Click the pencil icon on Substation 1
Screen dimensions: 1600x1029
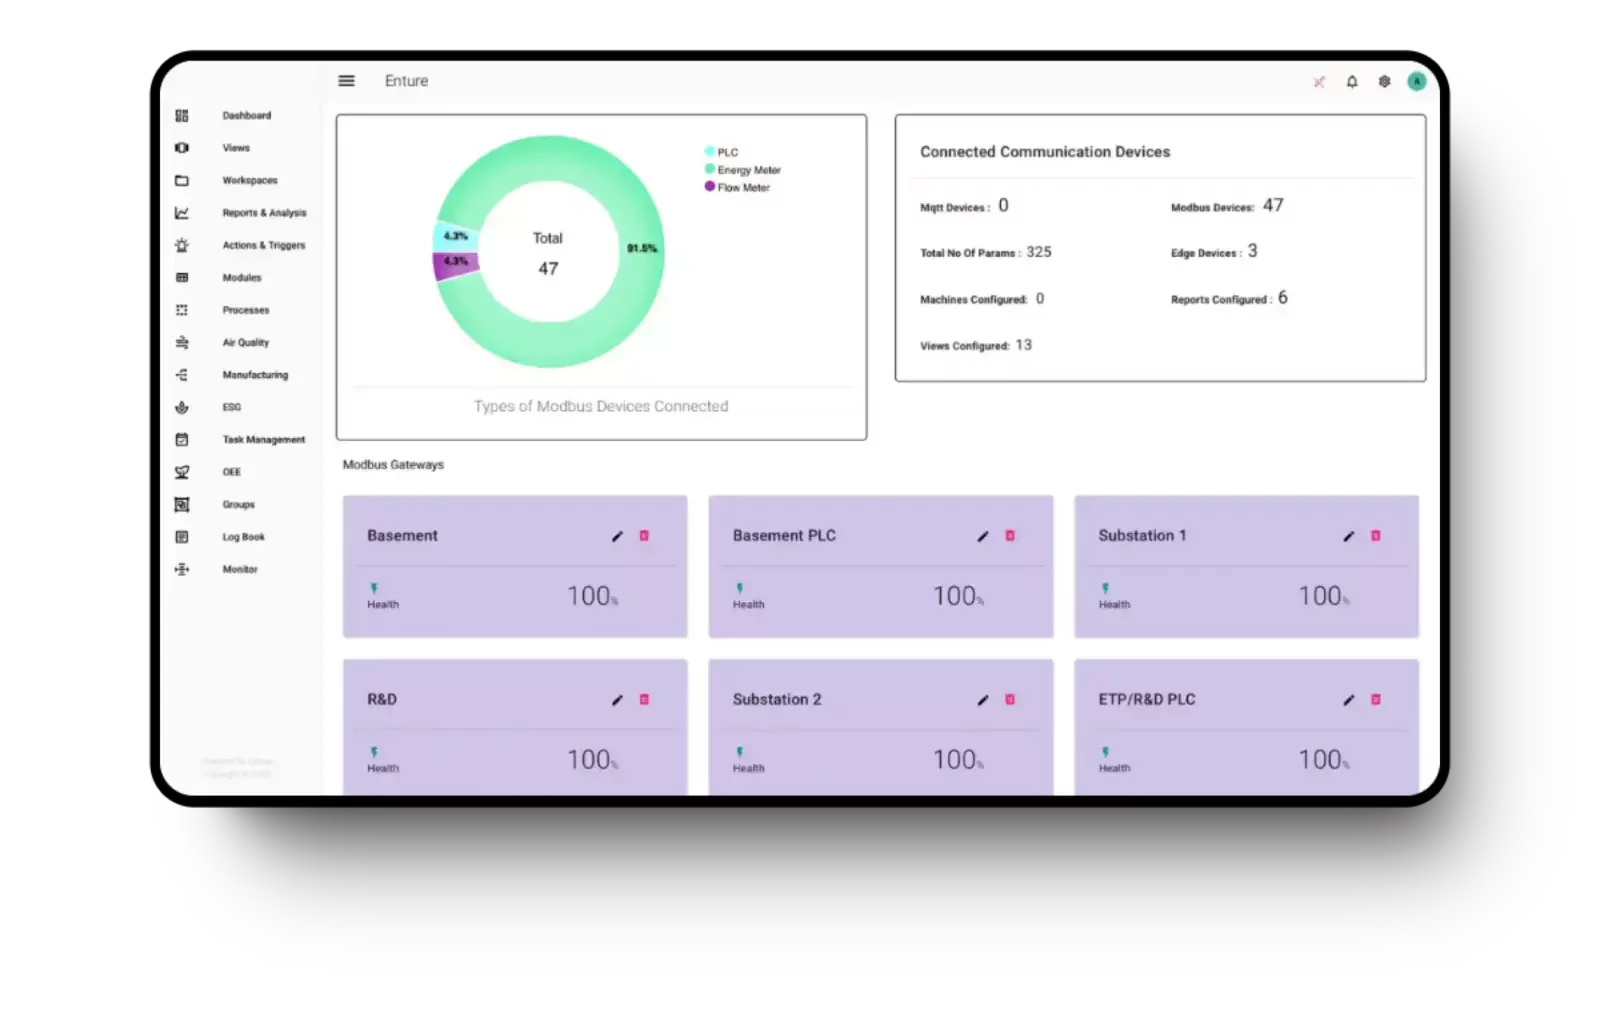[x=1348, y=536]
